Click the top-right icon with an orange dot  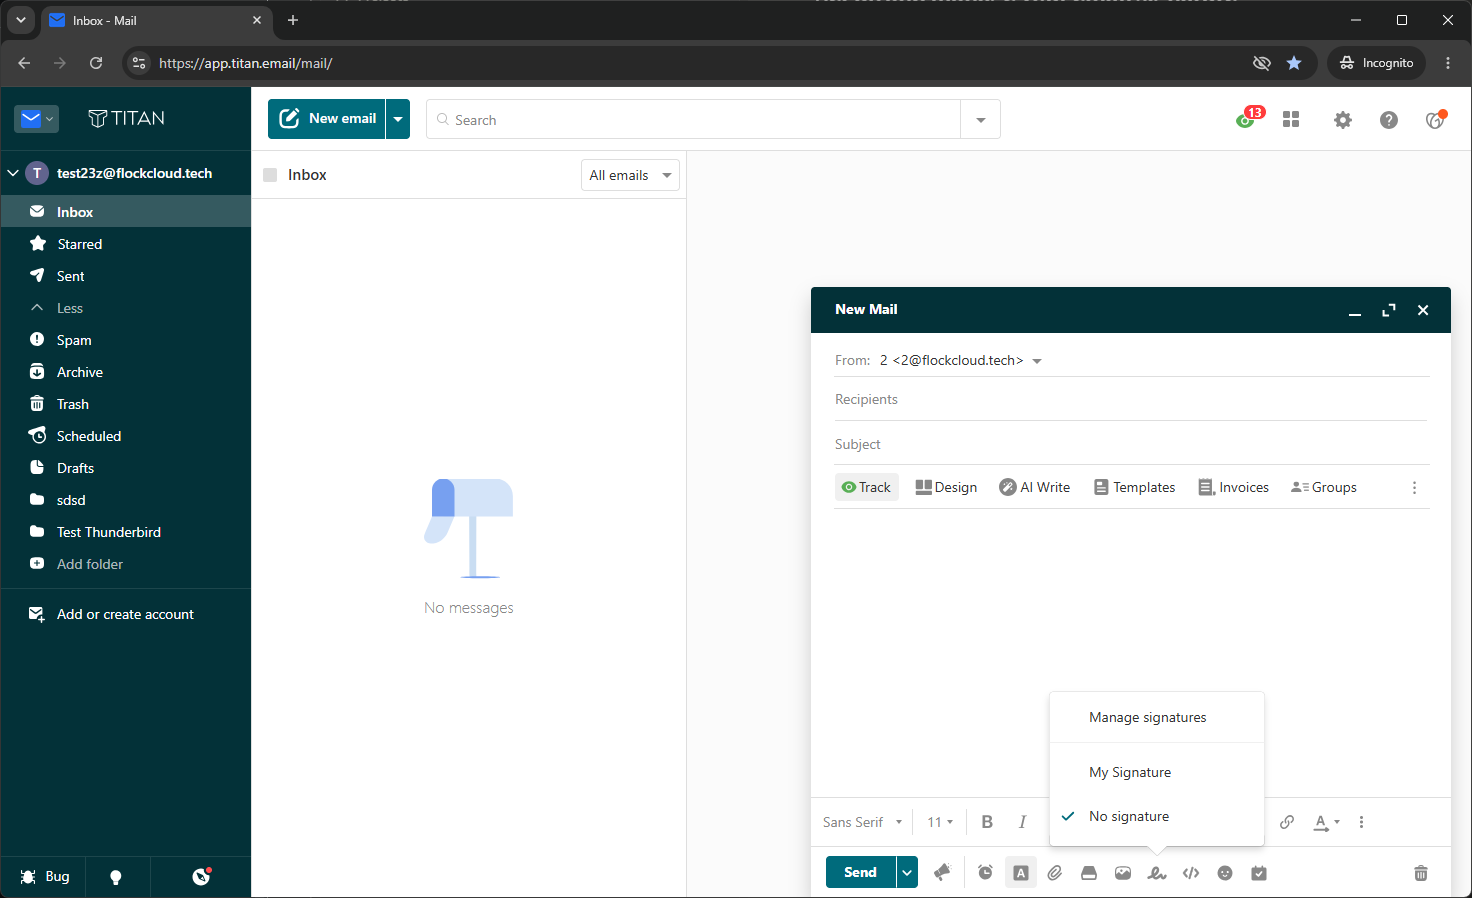(1435, 119)
